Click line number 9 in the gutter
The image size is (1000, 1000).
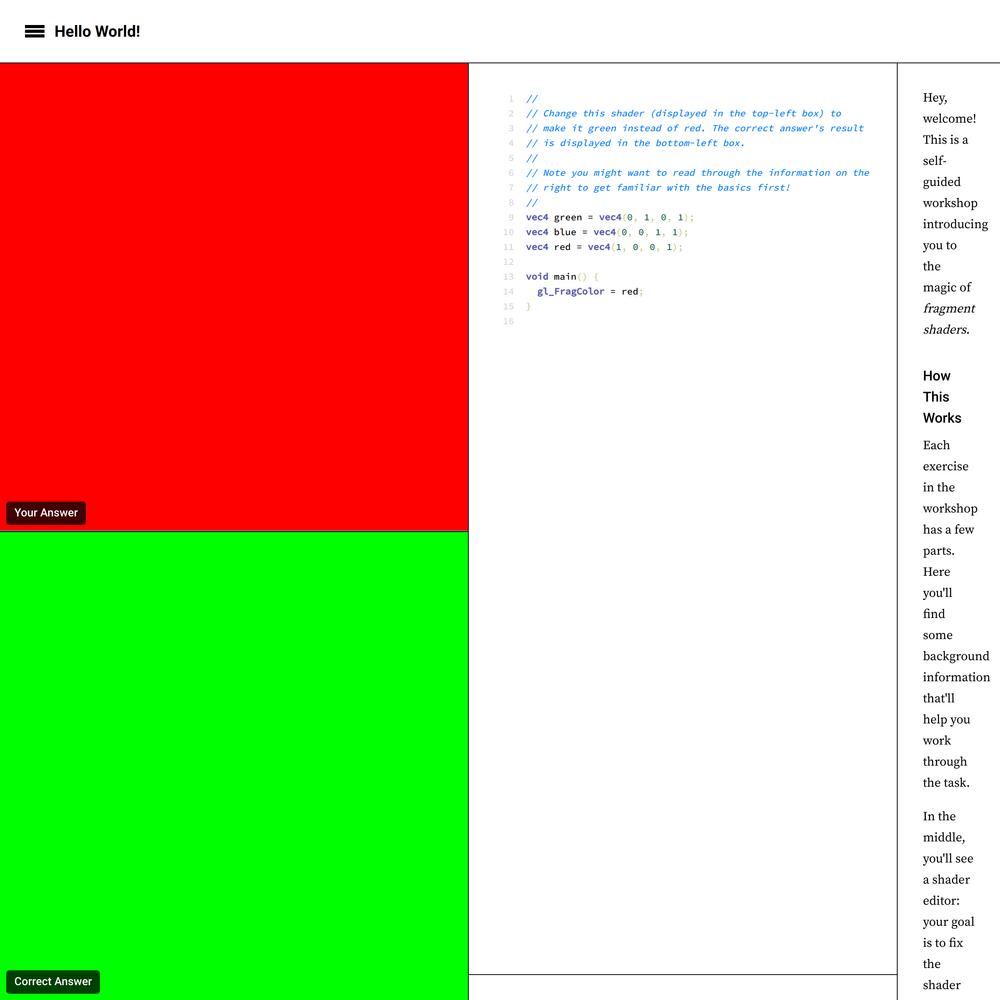click(x=511, y=217)
